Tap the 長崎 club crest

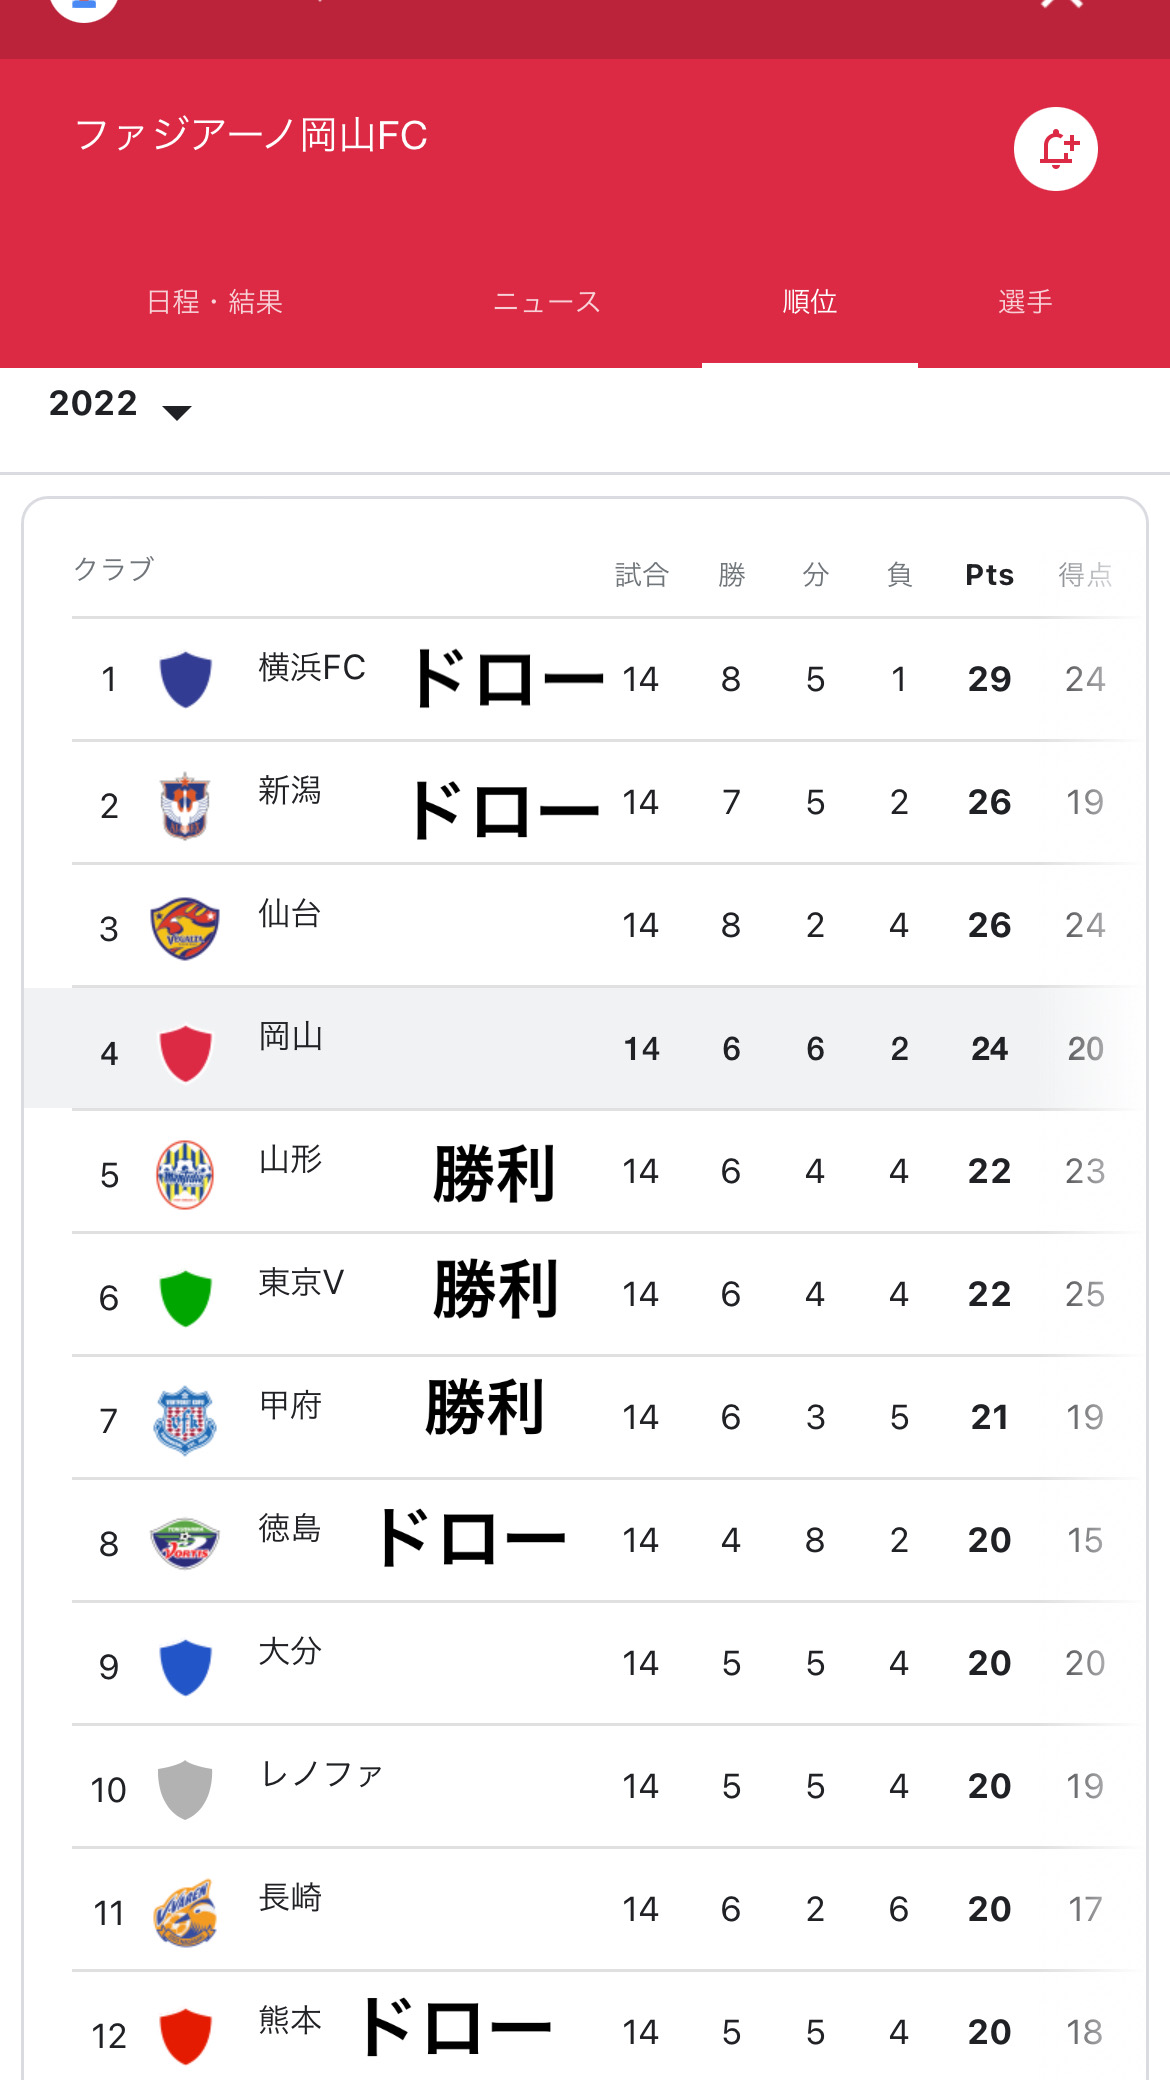185,1912
